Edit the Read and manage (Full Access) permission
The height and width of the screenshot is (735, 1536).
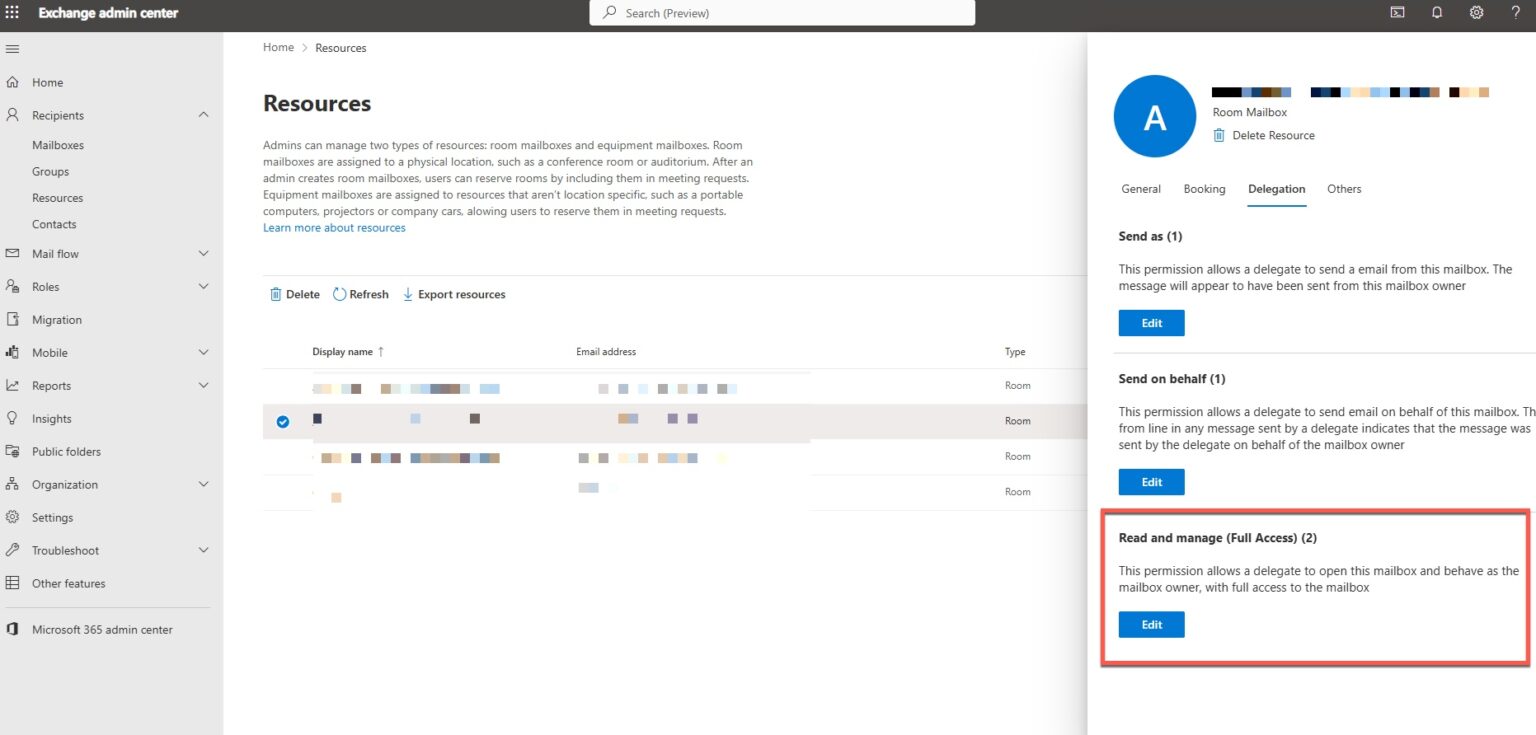[x=1151, y=625]
